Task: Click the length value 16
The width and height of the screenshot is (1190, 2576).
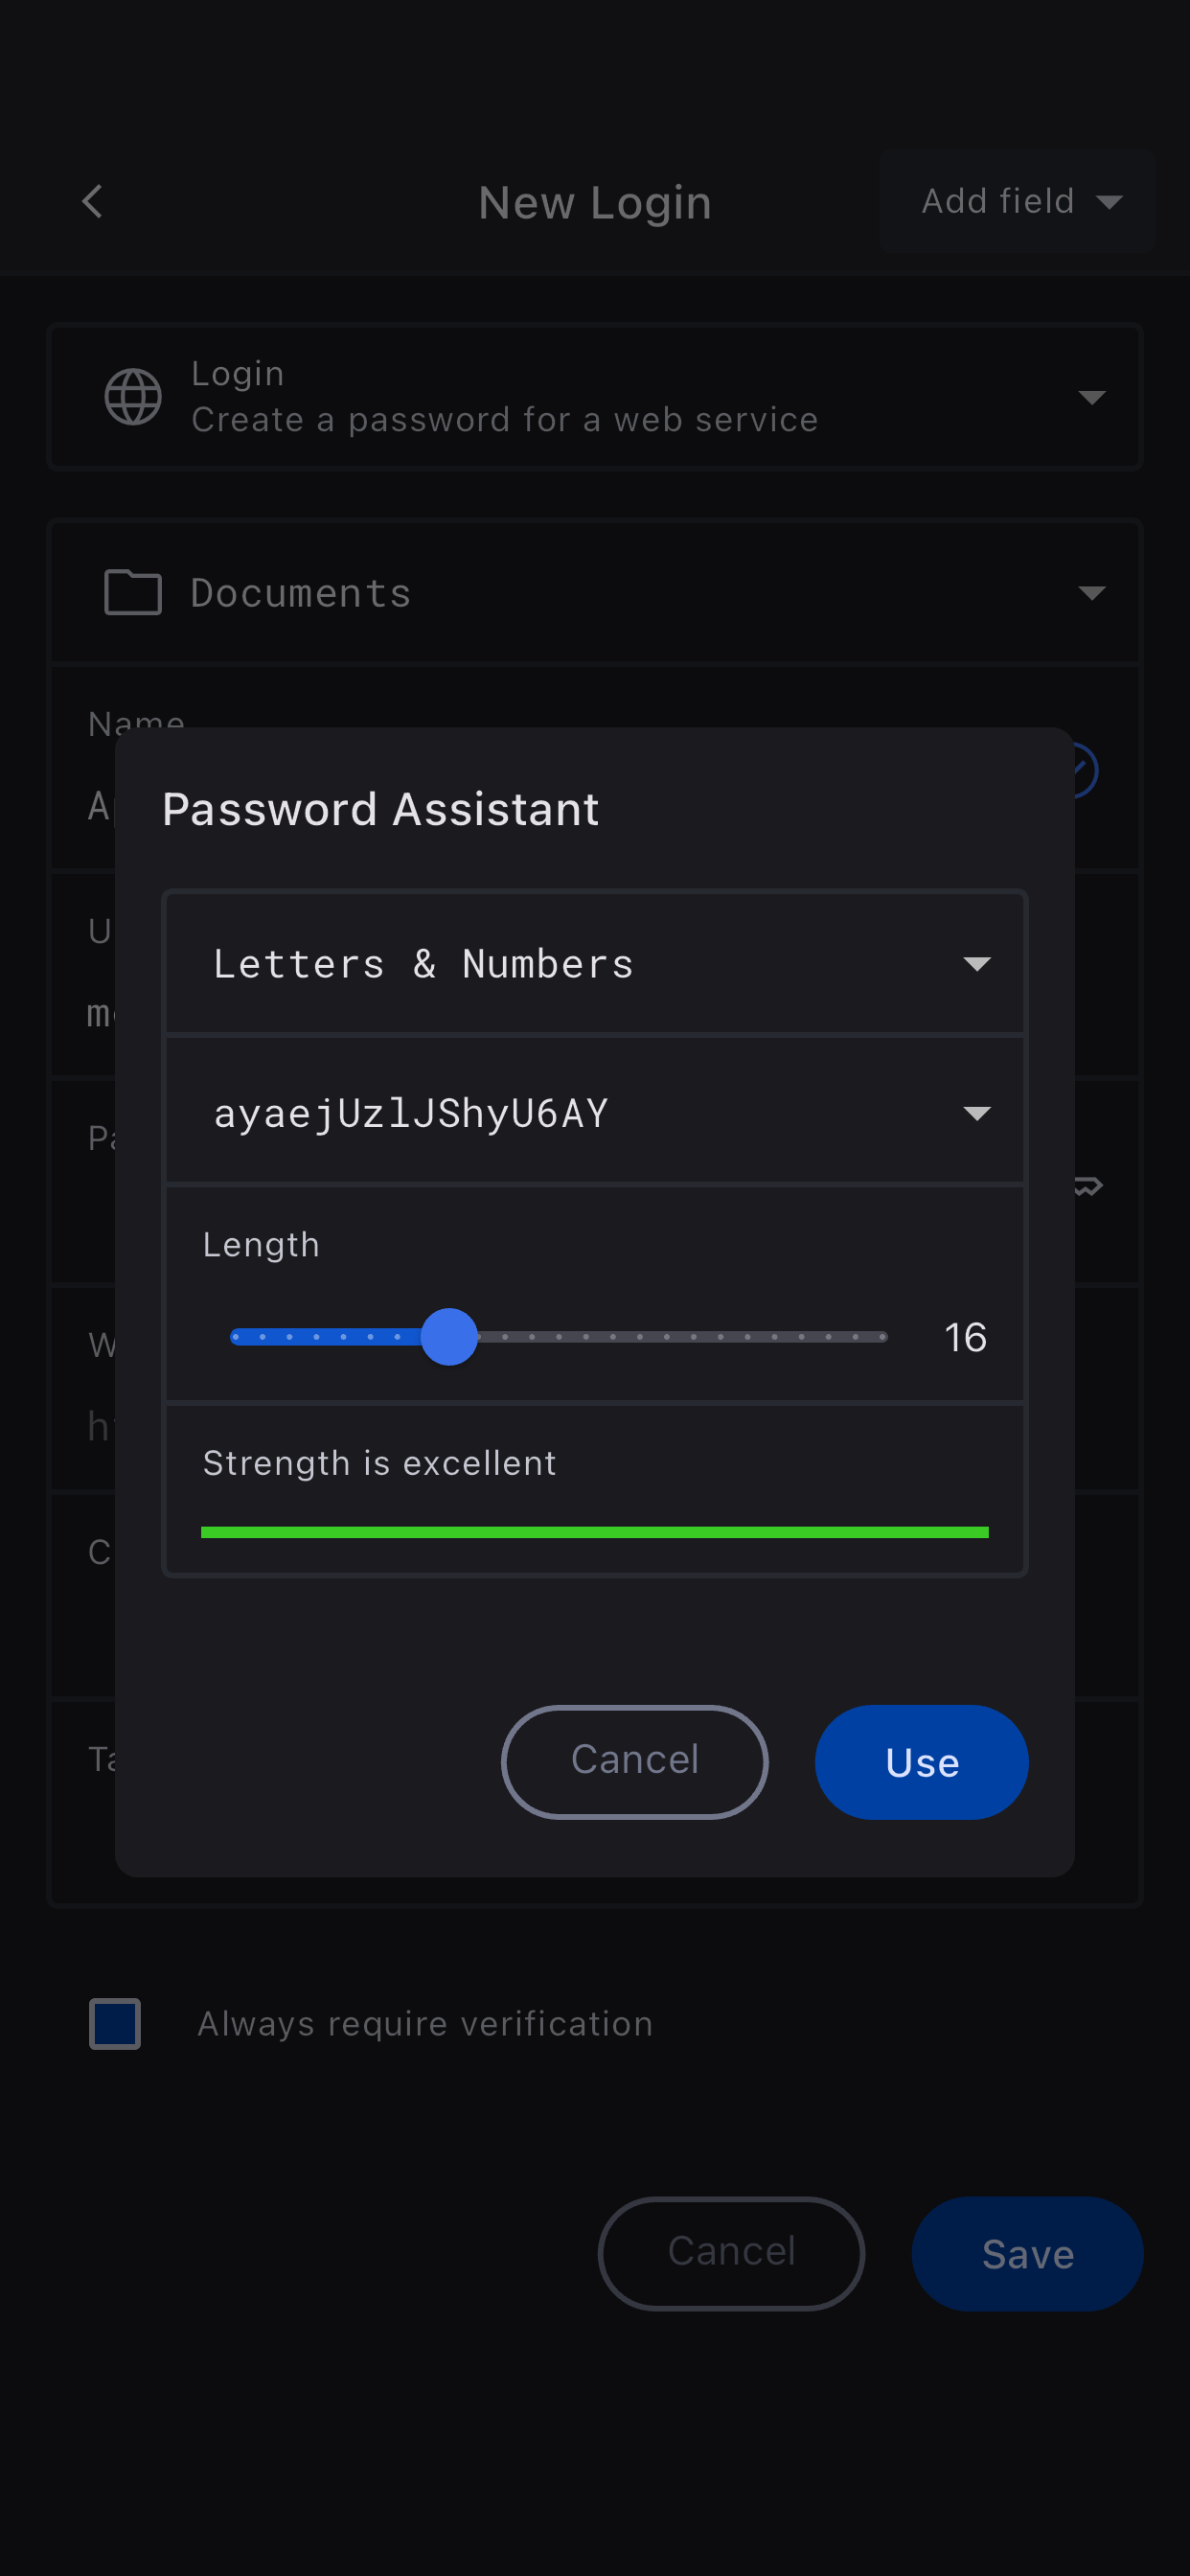Action: pyautogui.click(x=965, y=1338)
